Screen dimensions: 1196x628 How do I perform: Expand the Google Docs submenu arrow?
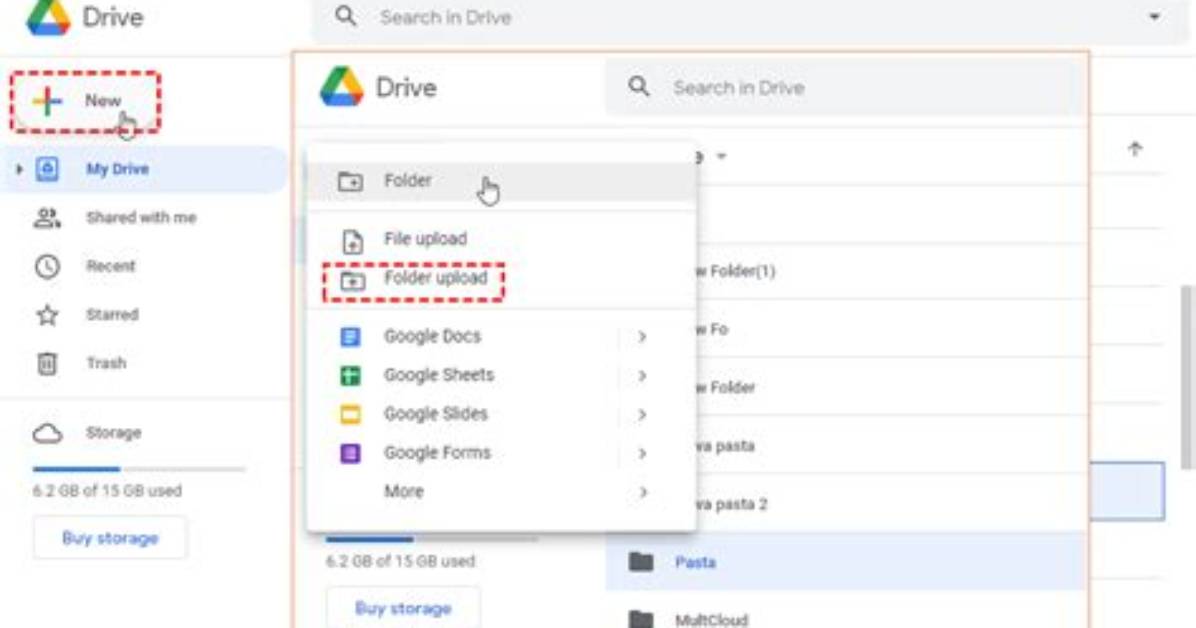click(642, 337)
